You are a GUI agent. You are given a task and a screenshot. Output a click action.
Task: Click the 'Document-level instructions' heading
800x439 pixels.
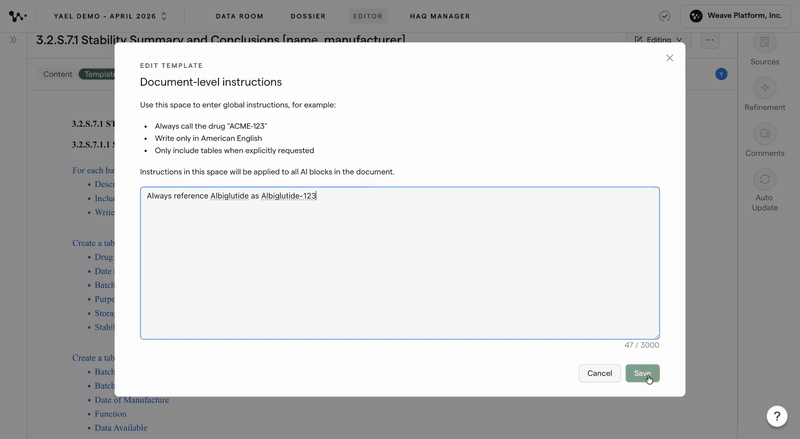coord(211,82)
